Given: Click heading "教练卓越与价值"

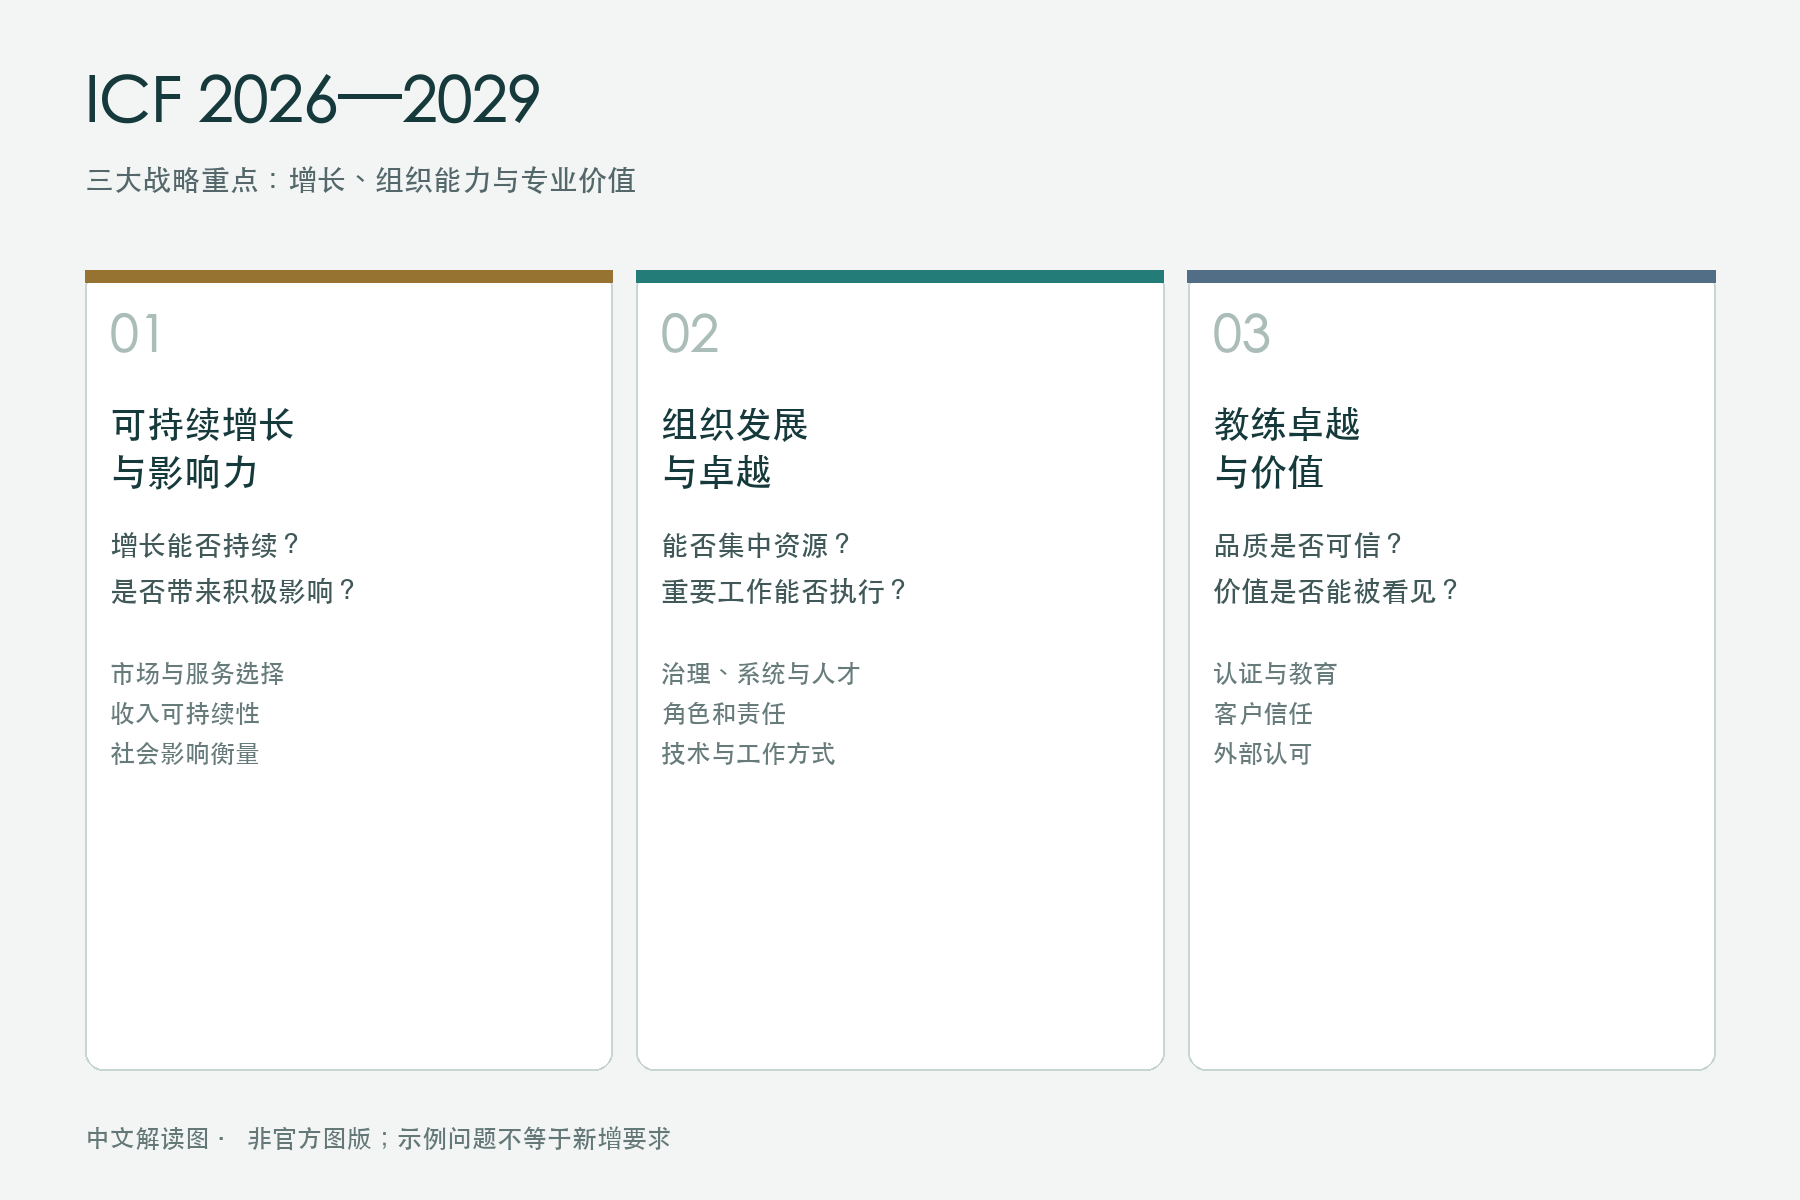Looking at the screenshot, I should (x=1287, y=449).
